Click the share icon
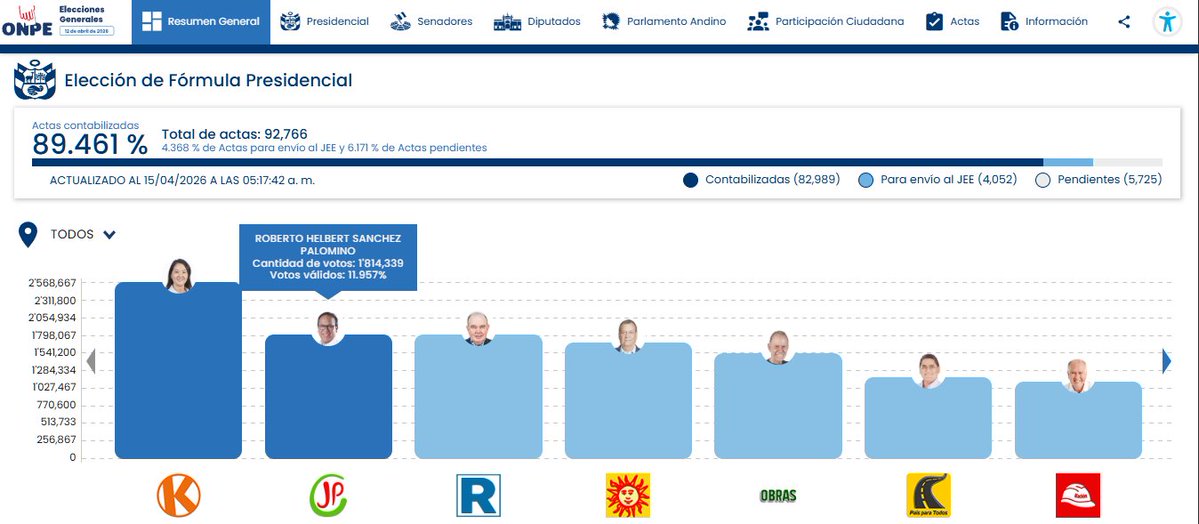1199x524 pixels. (x=1123, y=22)
